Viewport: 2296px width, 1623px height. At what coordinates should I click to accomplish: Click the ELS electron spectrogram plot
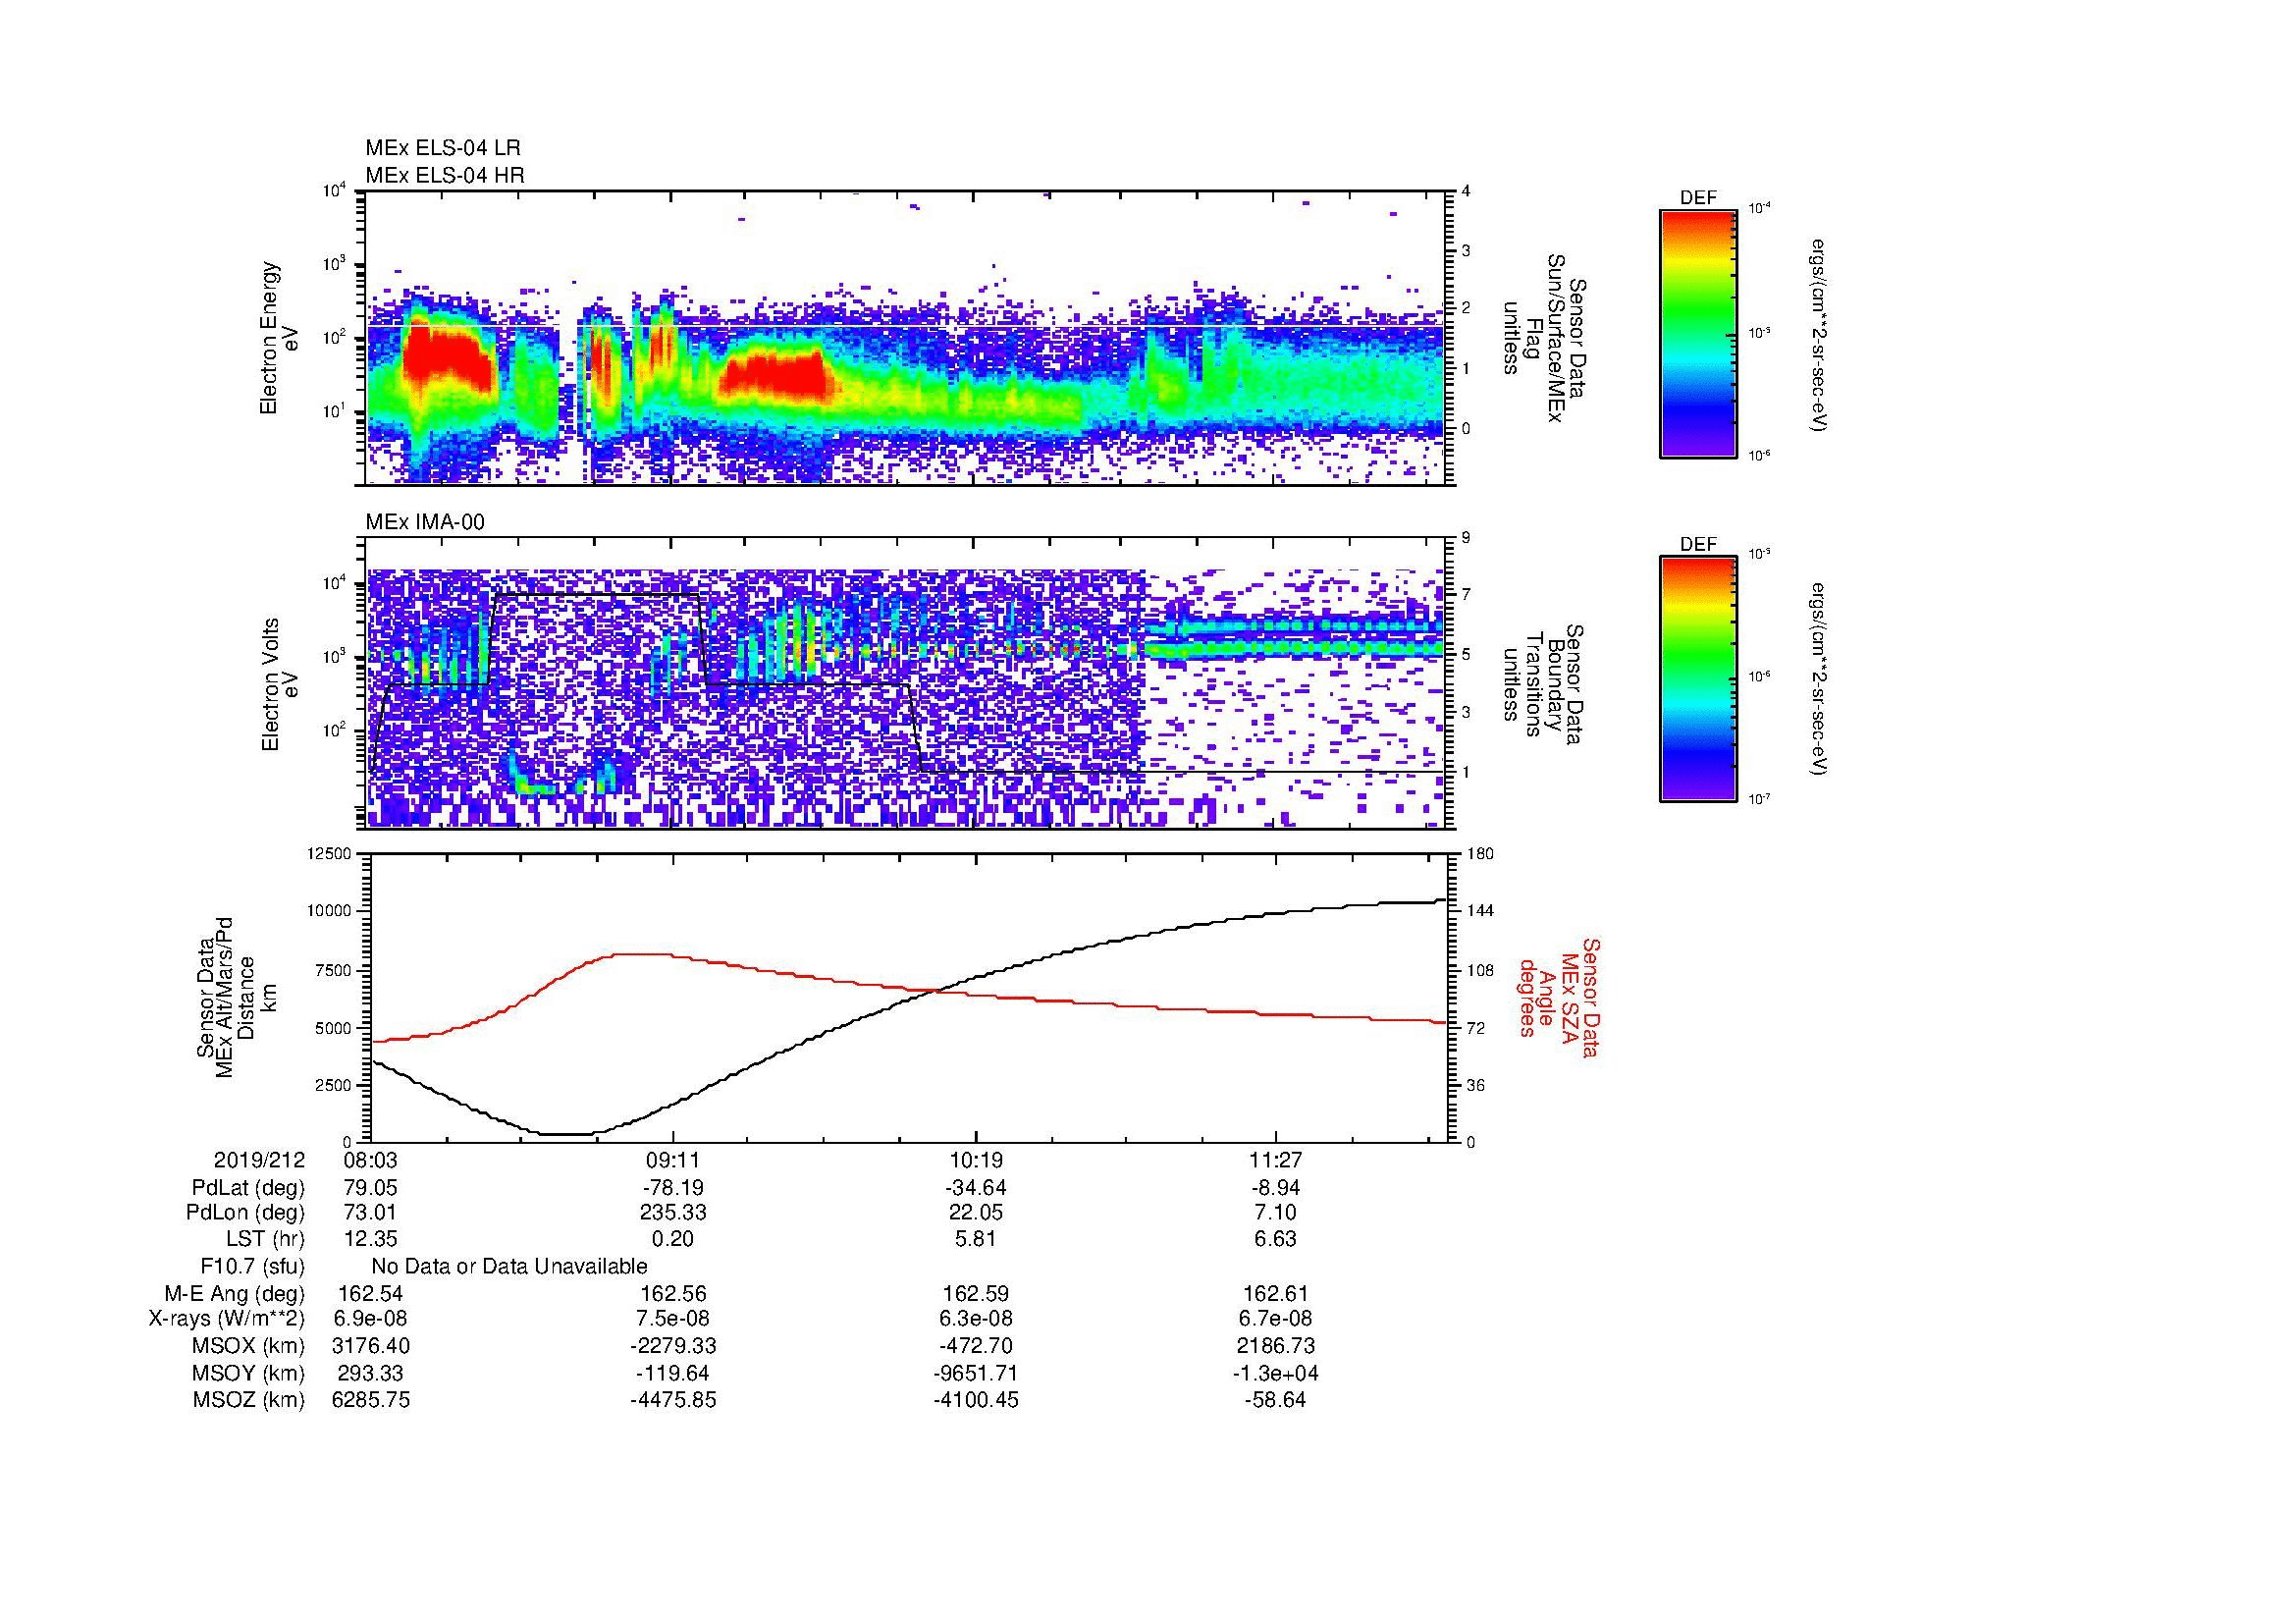pos(907,338)
